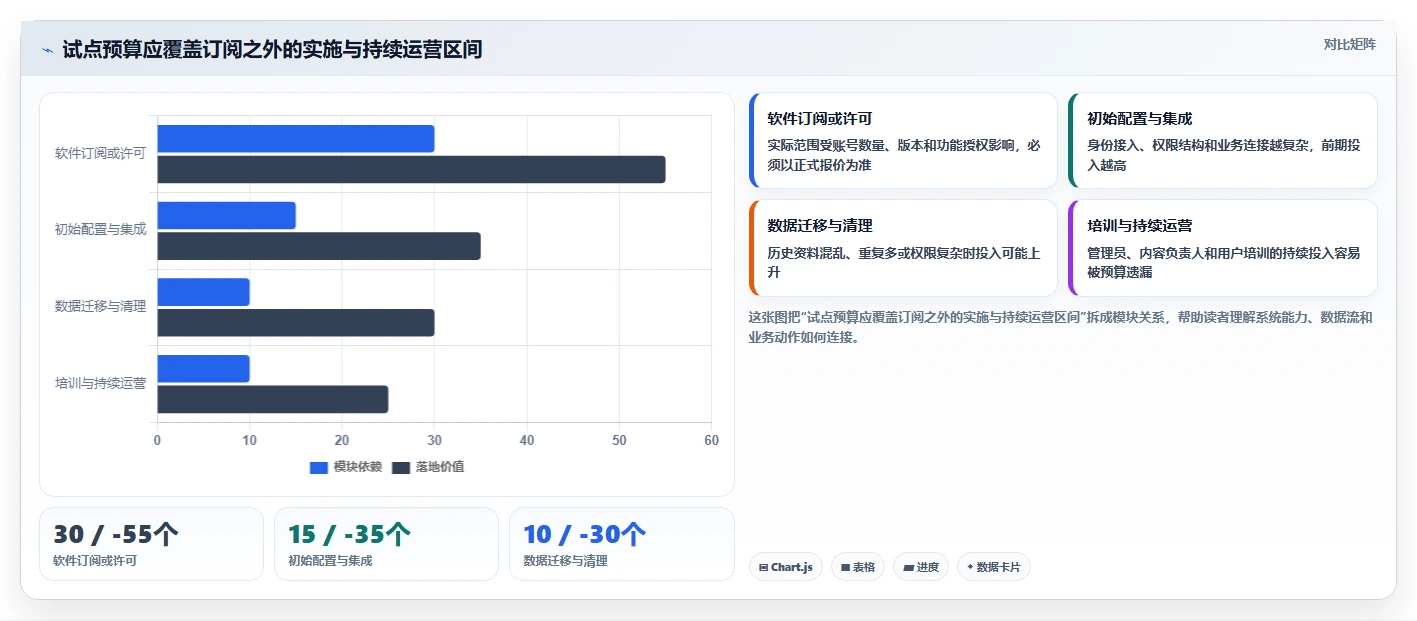Click the dark bar for 软件订阅或许可
This screenshot has height=621, width=1417.
[411, 170]
